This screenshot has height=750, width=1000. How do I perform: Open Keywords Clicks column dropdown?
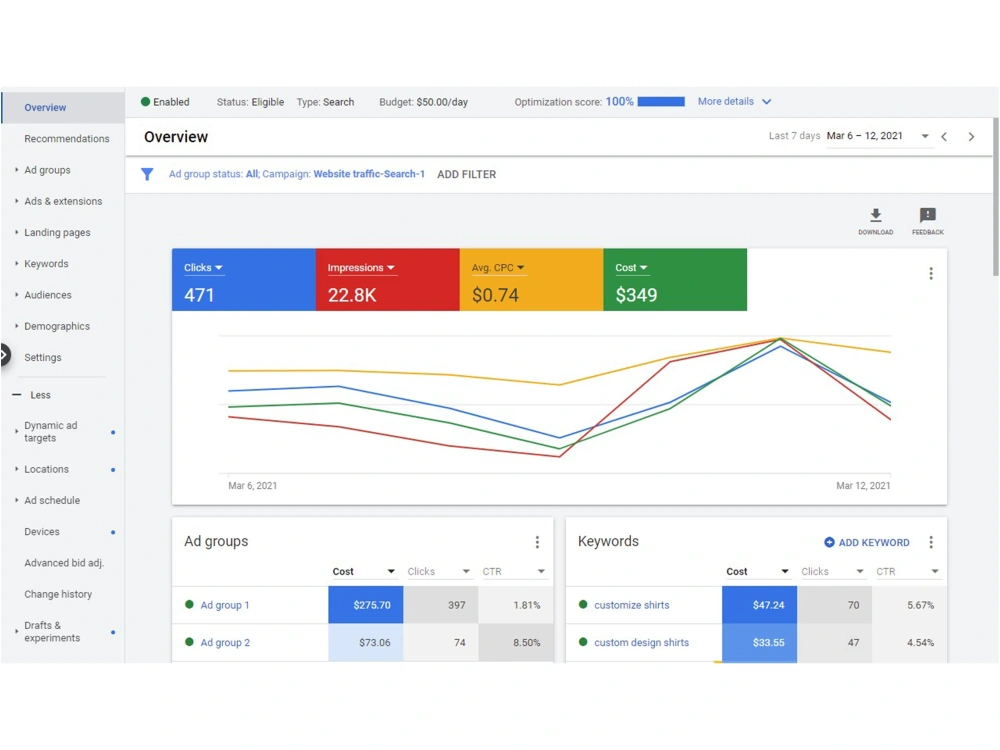(x=860, y=571)
